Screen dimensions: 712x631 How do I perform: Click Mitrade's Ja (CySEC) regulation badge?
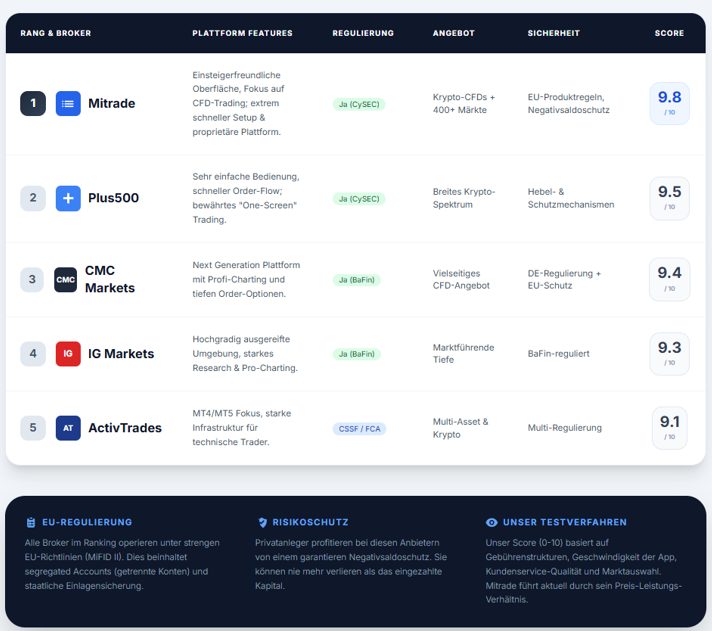point(360,104)
